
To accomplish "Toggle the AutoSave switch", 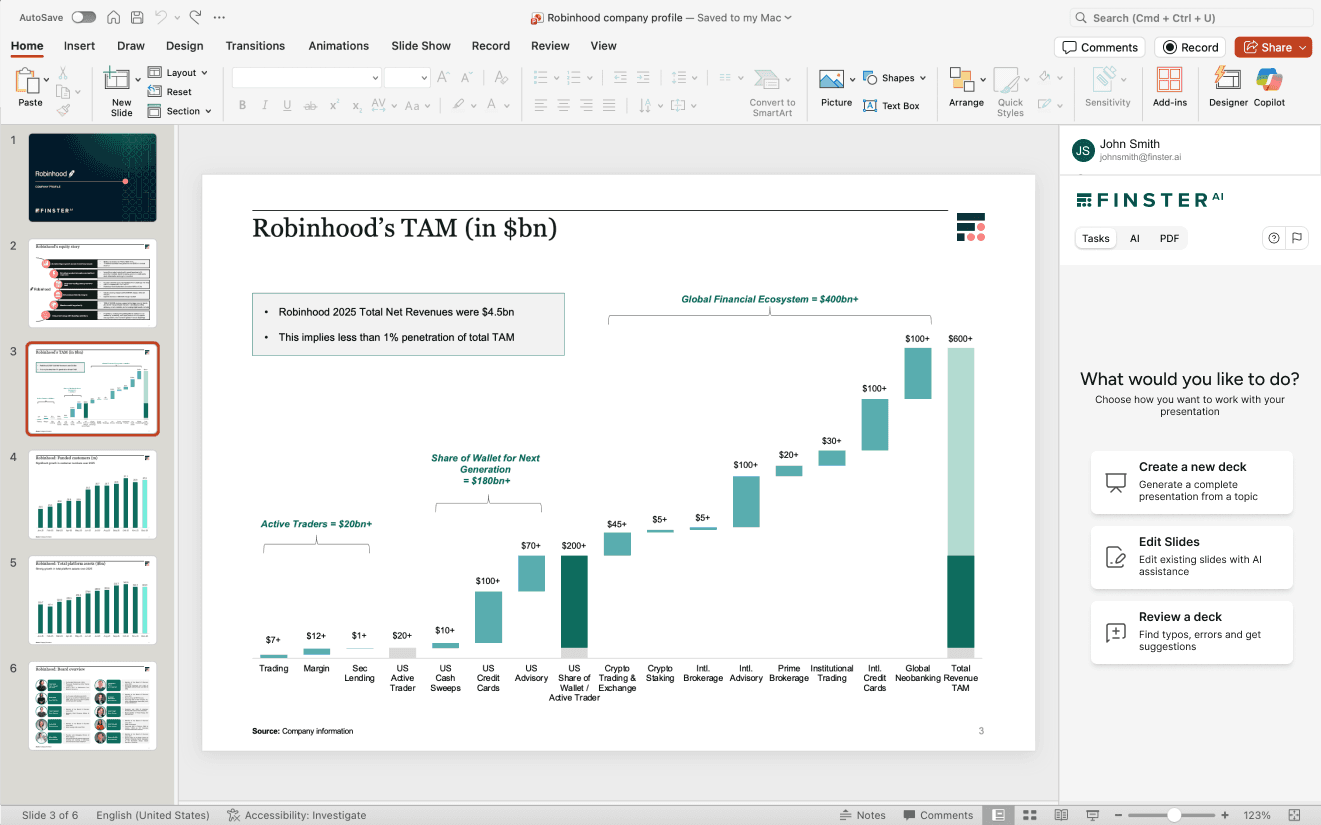I will (x=84, y=18).
